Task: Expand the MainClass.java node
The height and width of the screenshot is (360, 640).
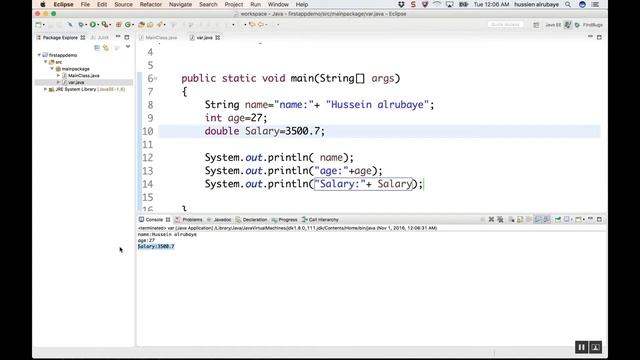Action: point(58,76)
